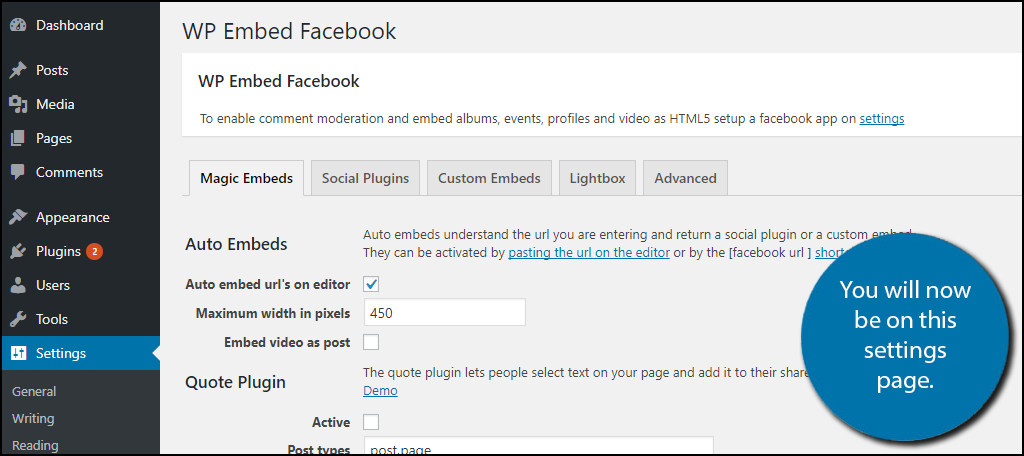Open Writing settings submenu
1024x456 pixels.
tap(33, 418)
